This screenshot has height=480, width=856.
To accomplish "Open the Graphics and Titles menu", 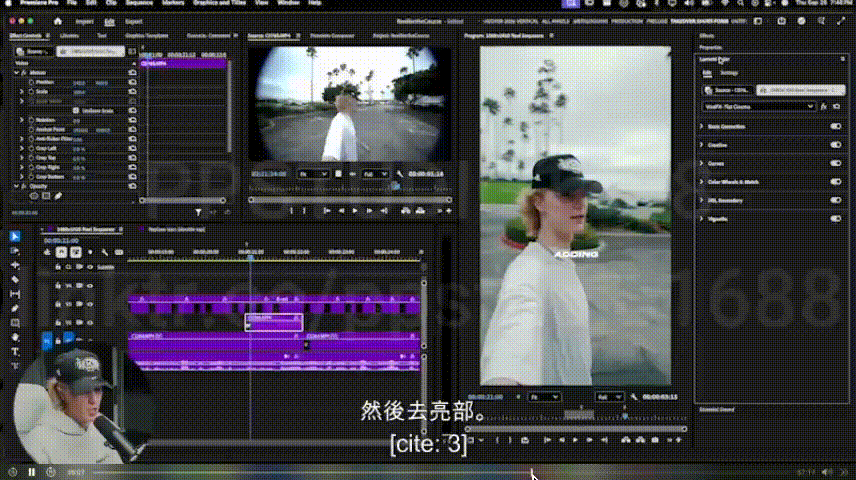I will (x=219, y=3).
